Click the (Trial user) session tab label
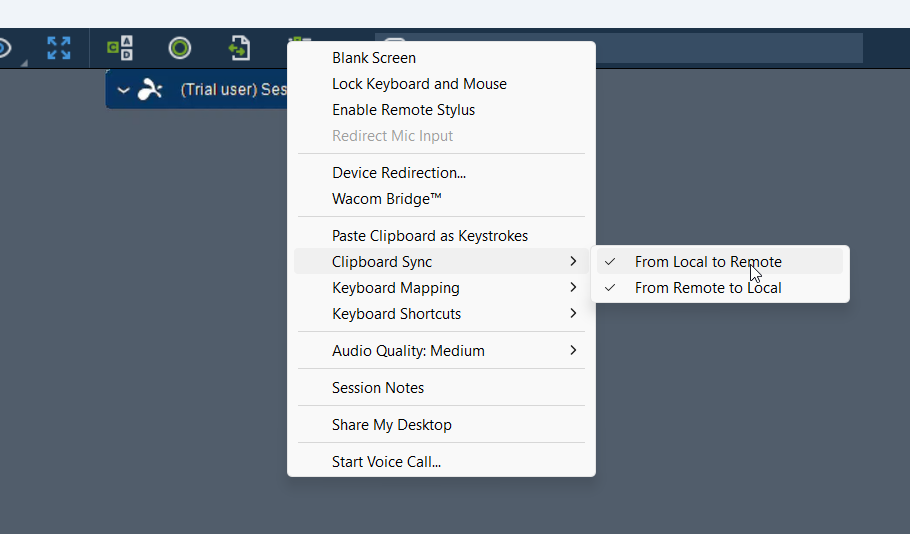The image size is (910, 534). [233, 89]
